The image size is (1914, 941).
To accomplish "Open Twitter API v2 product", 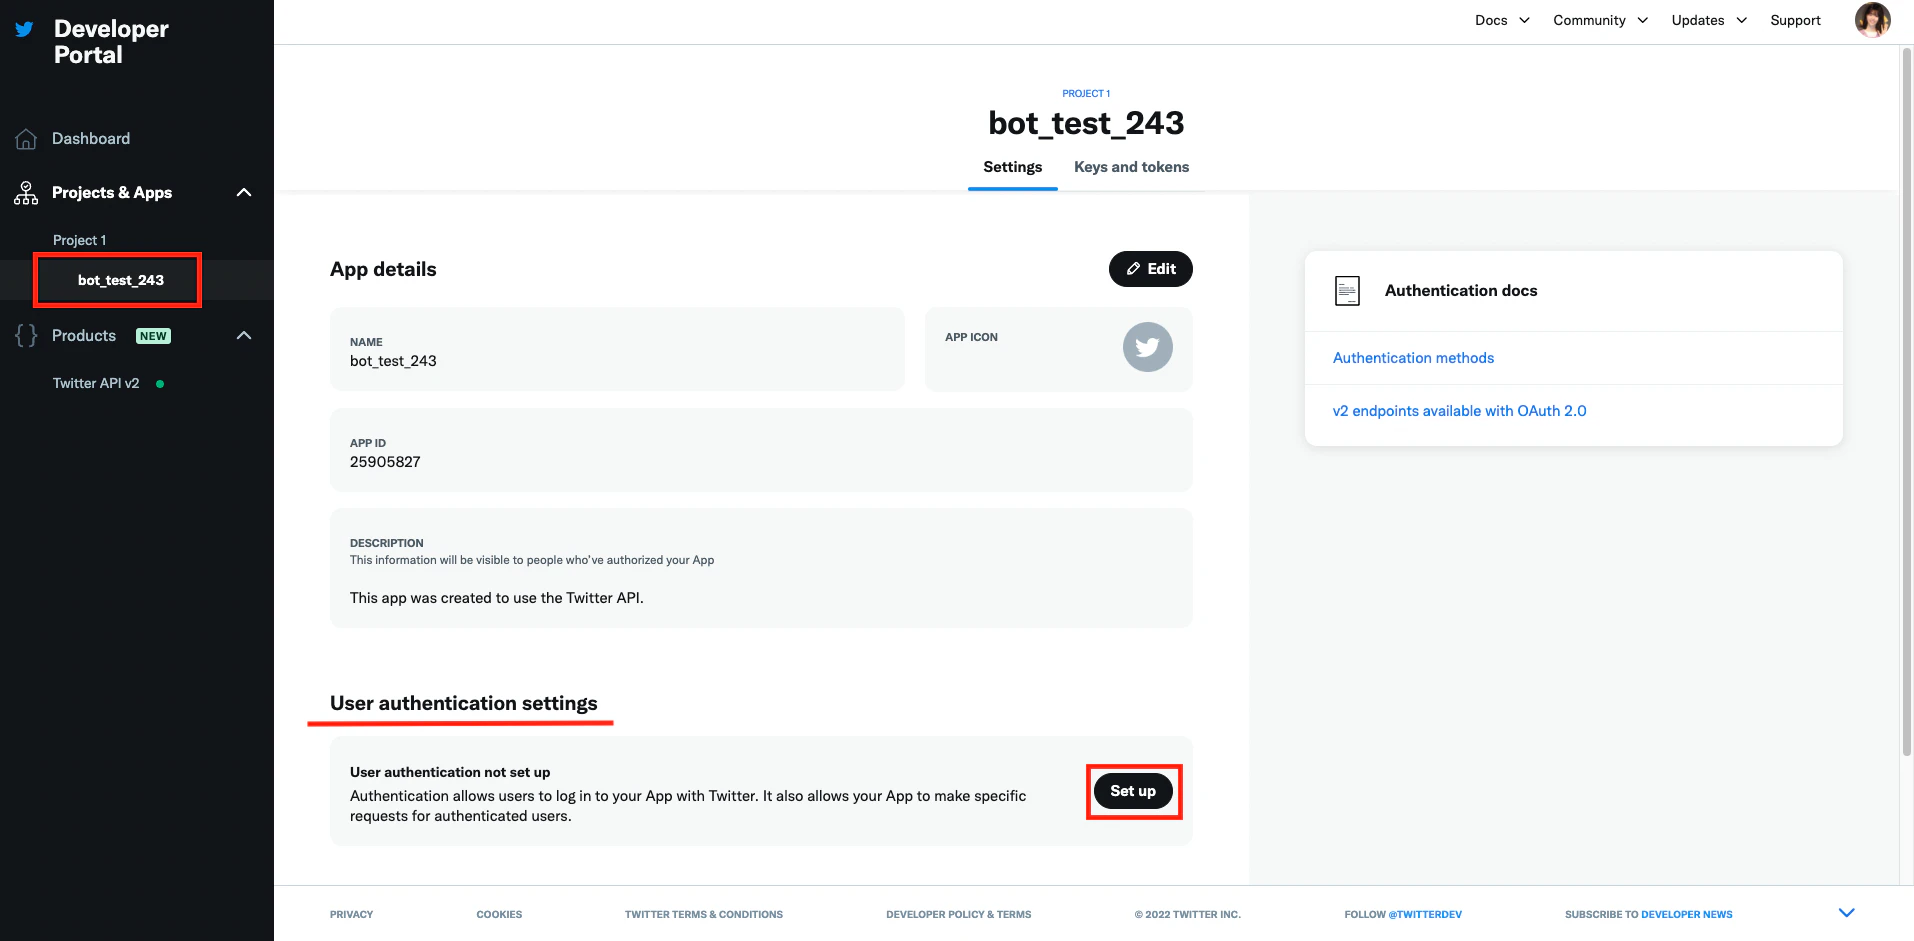I will point(96,383).
